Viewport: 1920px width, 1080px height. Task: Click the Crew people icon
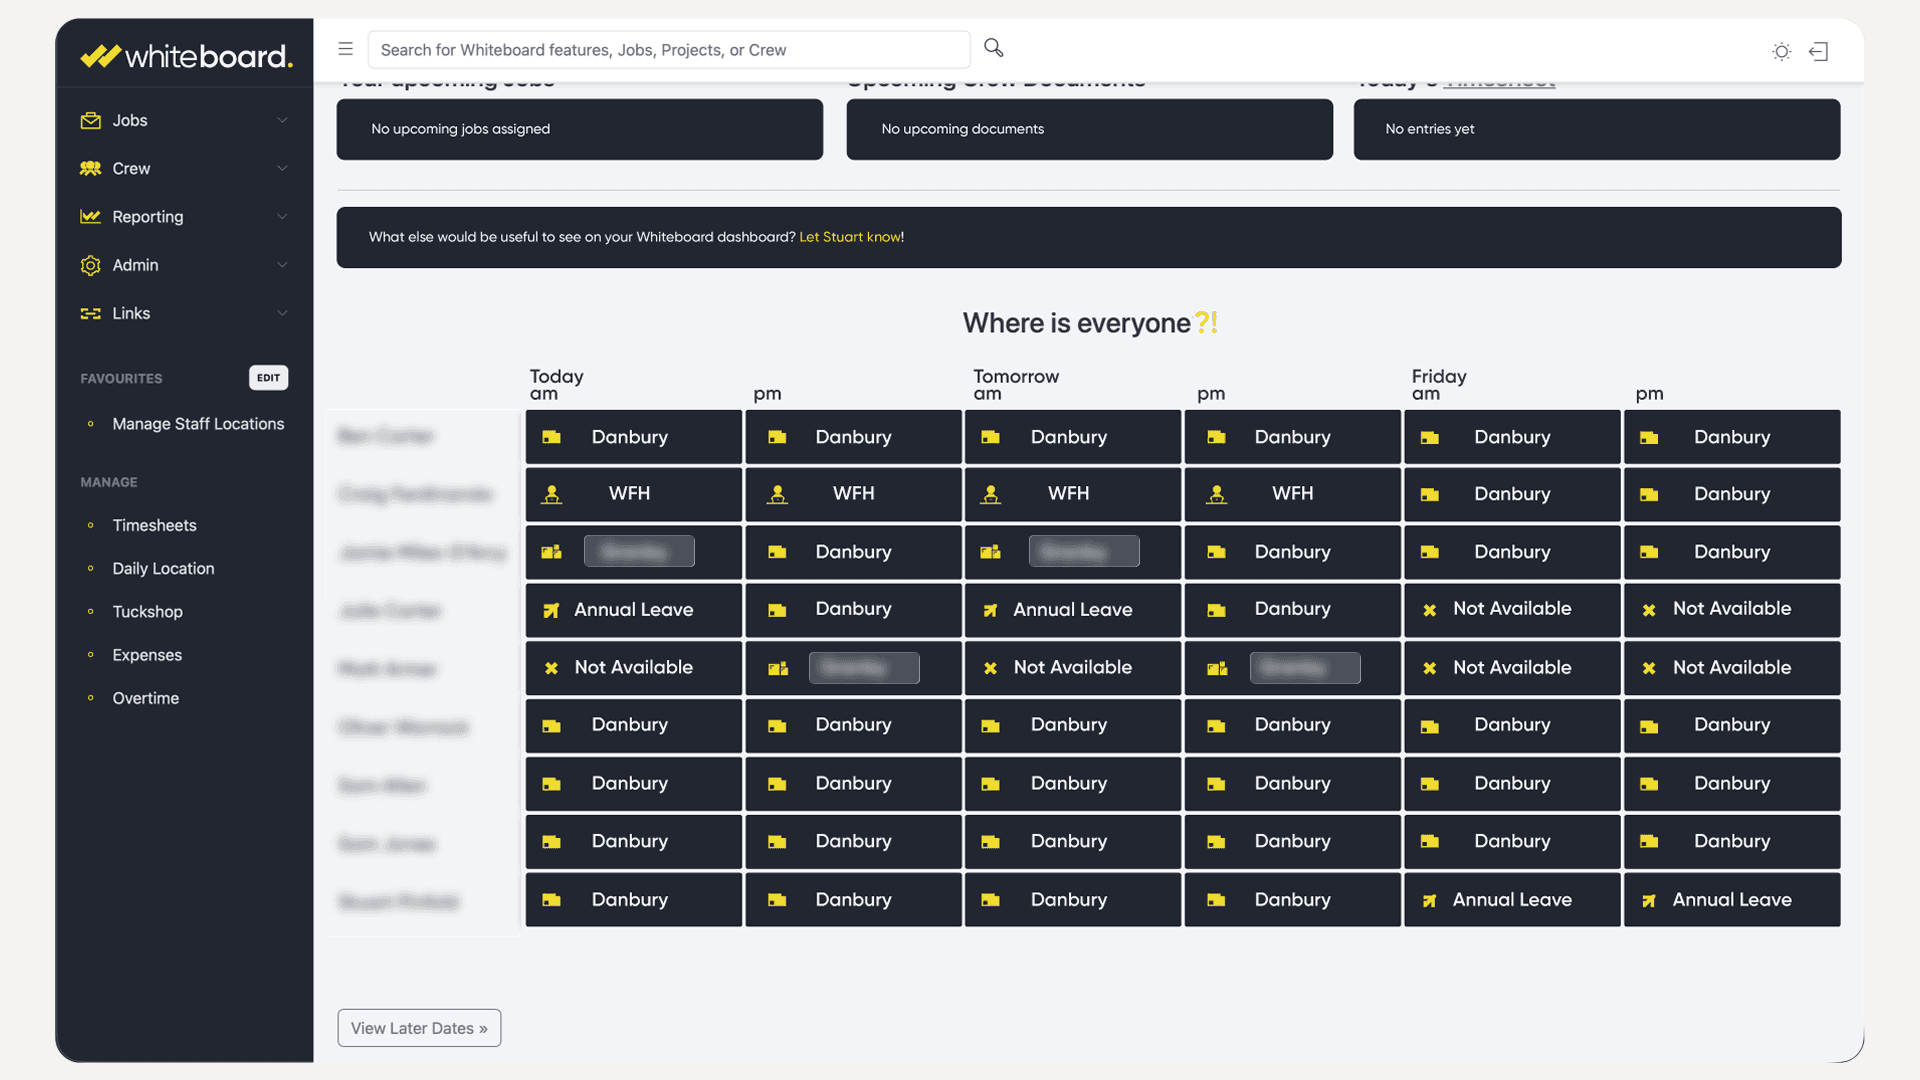coord(91,168)
